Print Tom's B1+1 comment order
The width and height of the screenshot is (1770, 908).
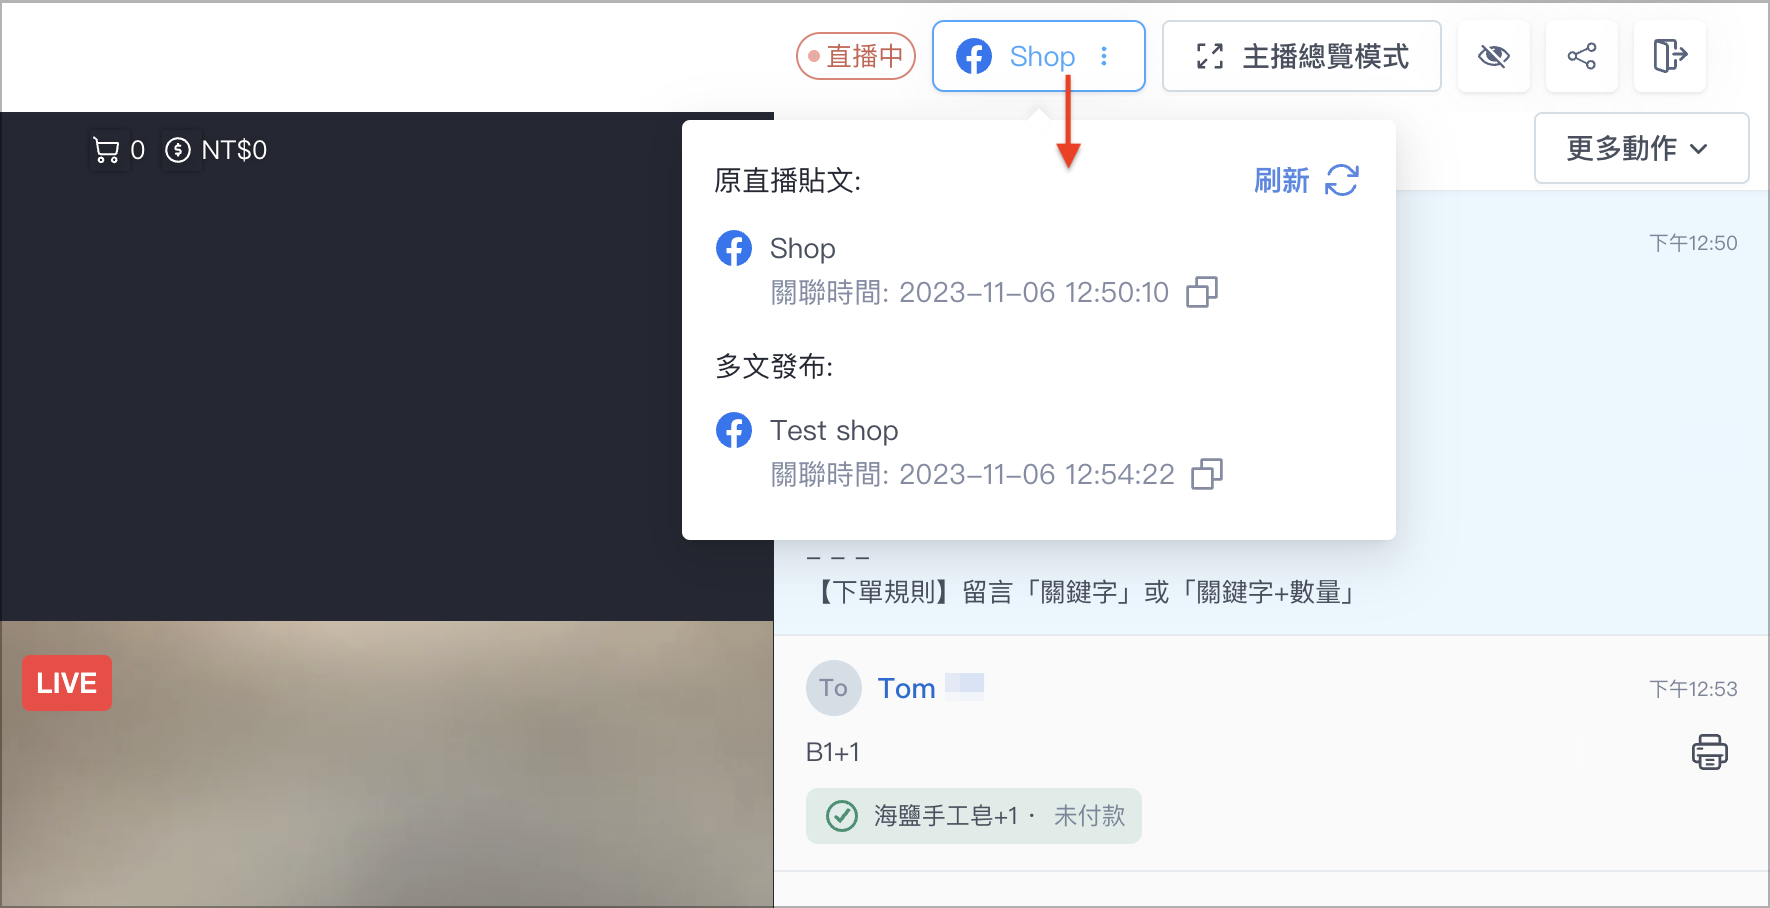(1710, 752)
